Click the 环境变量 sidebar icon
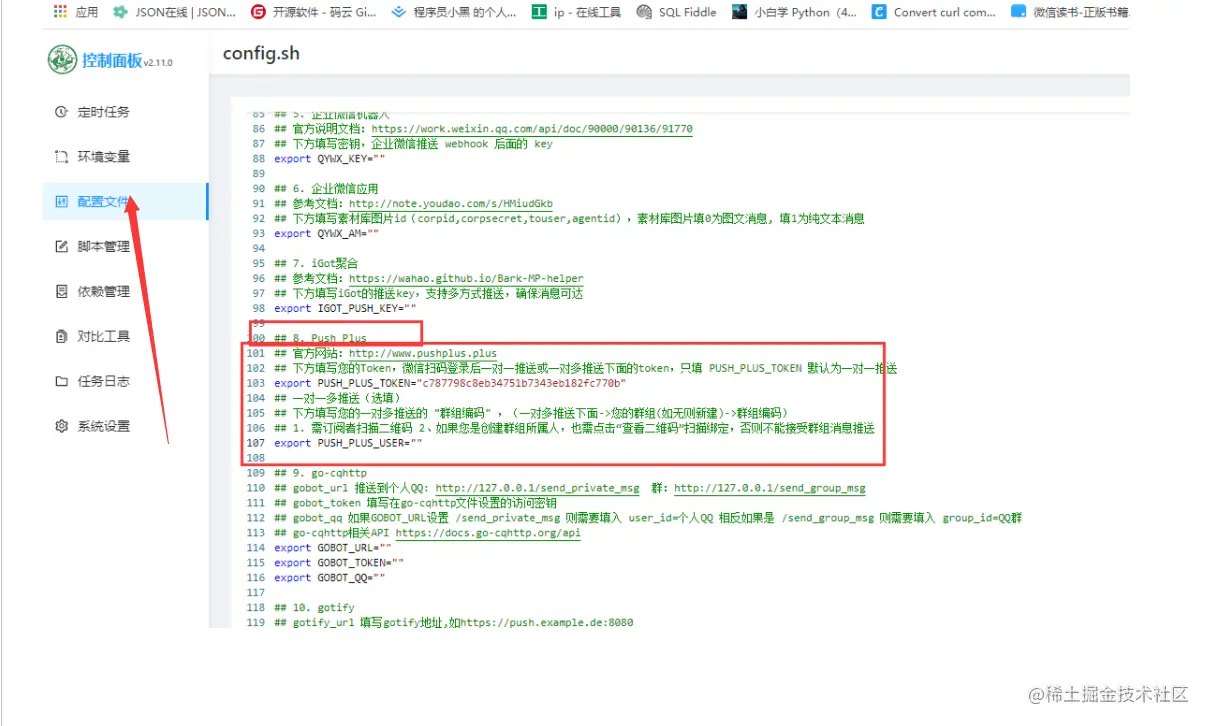Screen dimensions: 1210x726 tap(61, 157)
